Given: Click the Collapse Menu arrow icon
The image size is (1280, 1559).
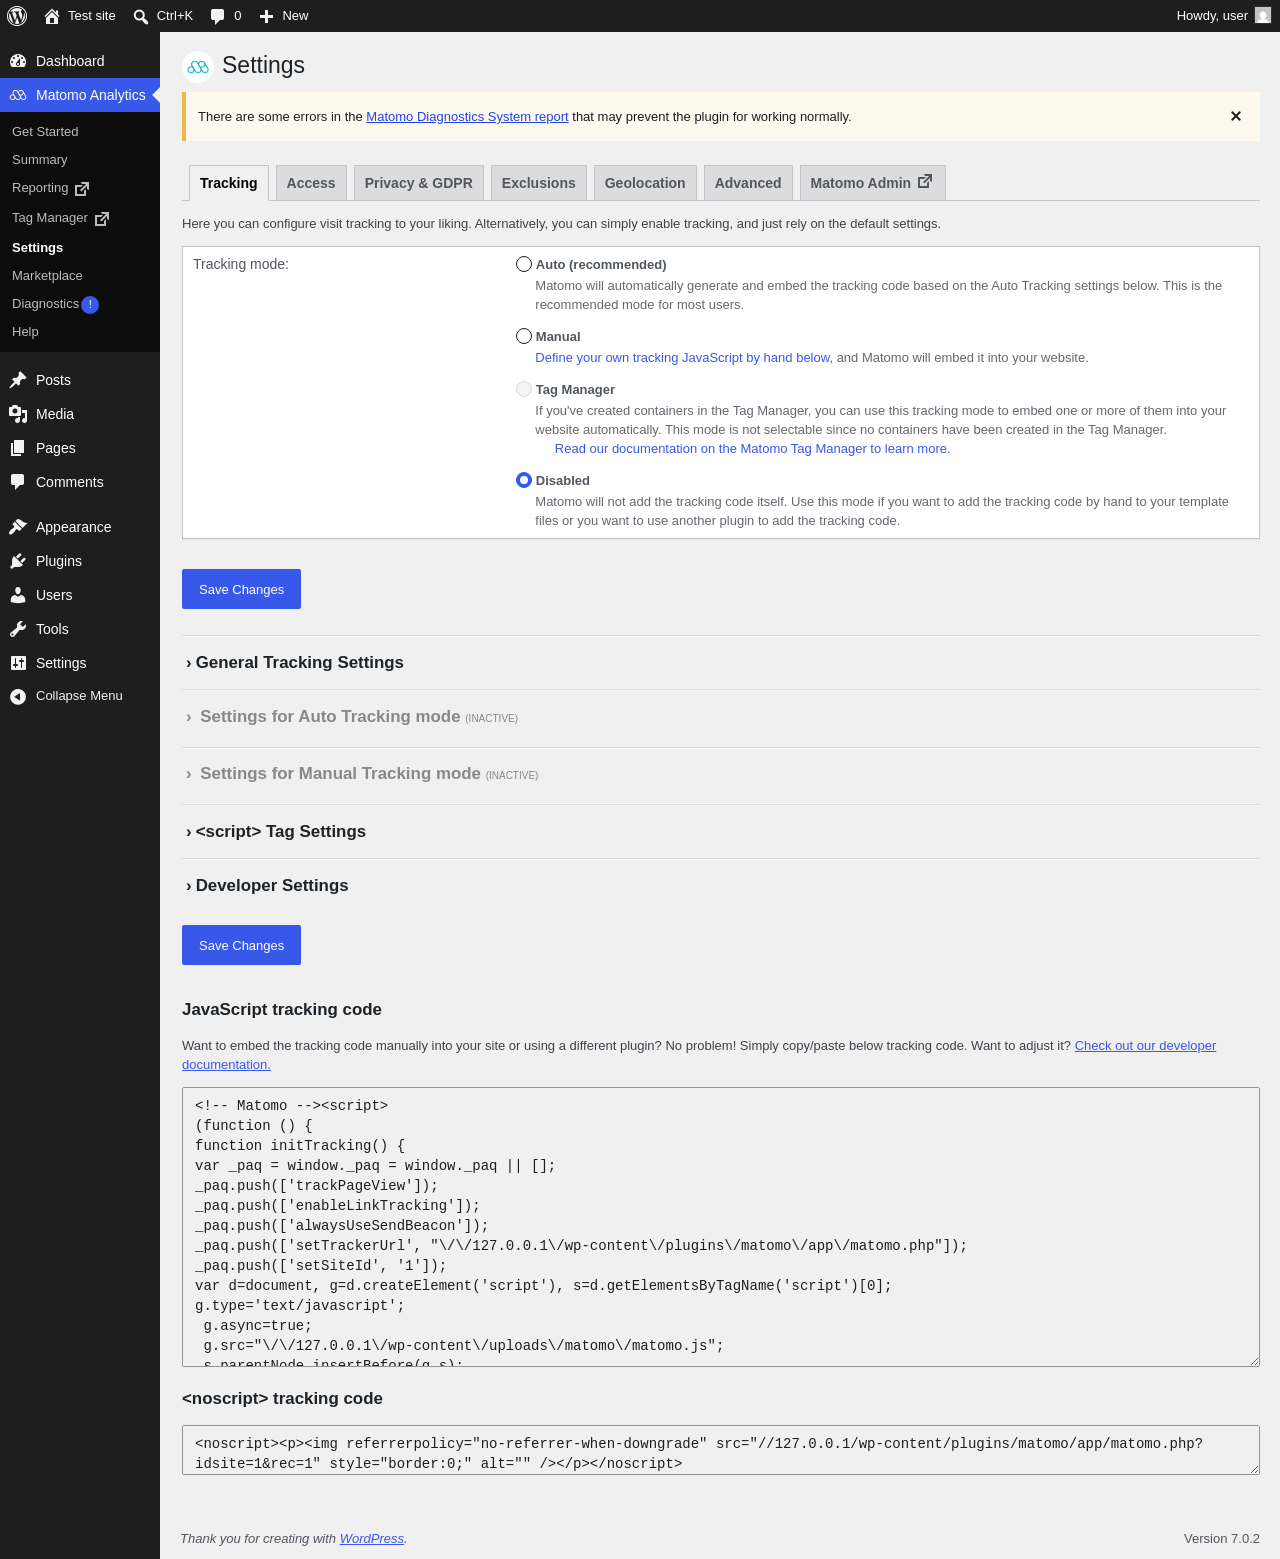Looking at the screenshot, I should (x=18, y=696).
